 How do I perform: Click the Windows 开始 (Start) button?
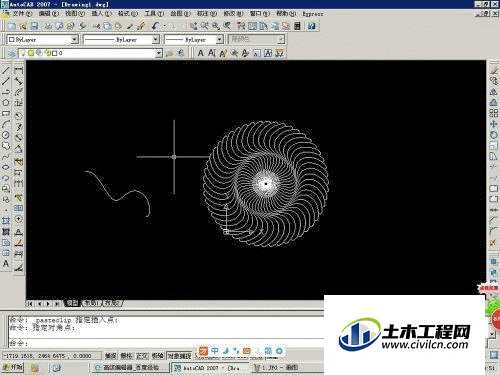click(13, 367)
